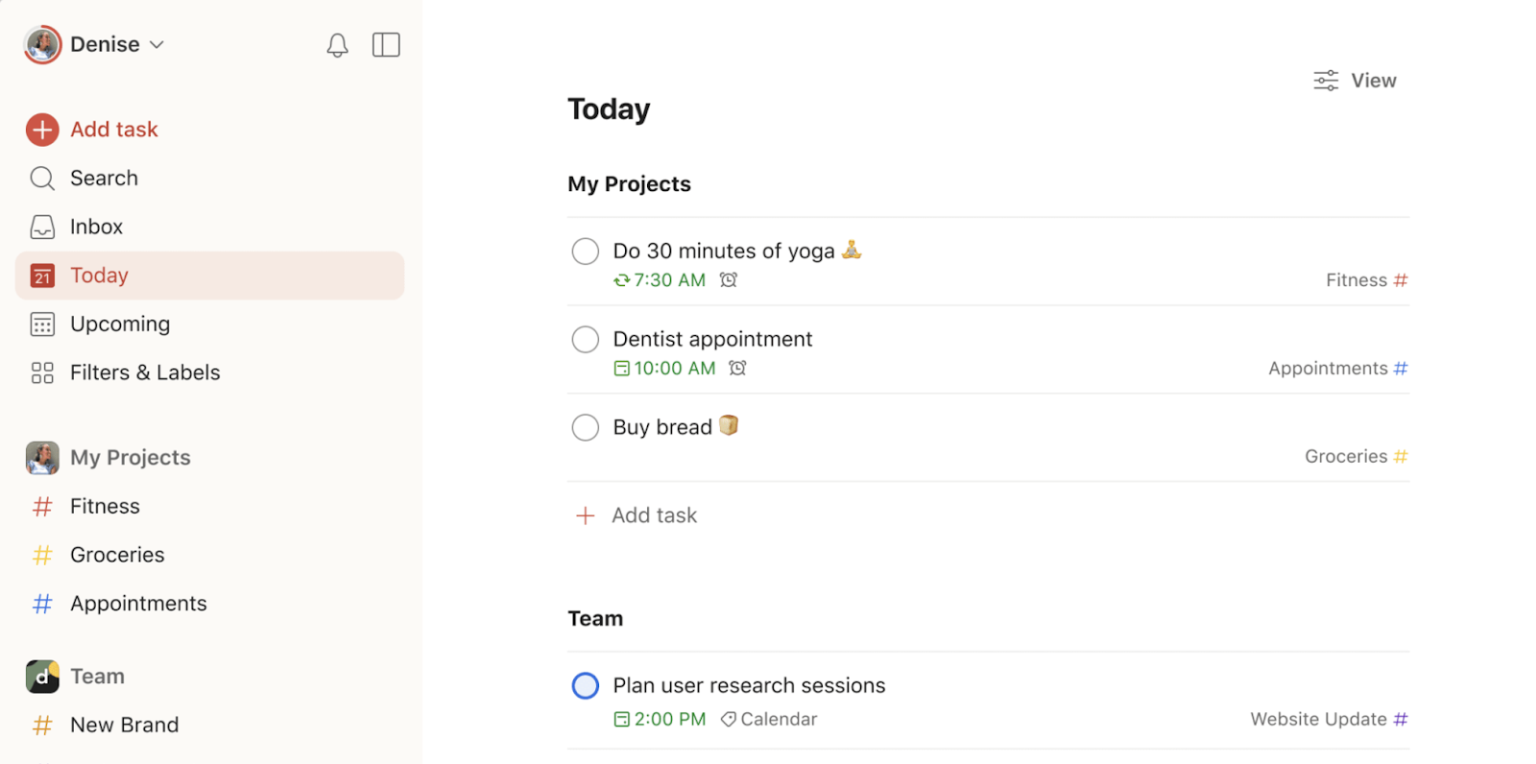
Task: Click the red Add task button in sidebar
Action: pos(92,129)
